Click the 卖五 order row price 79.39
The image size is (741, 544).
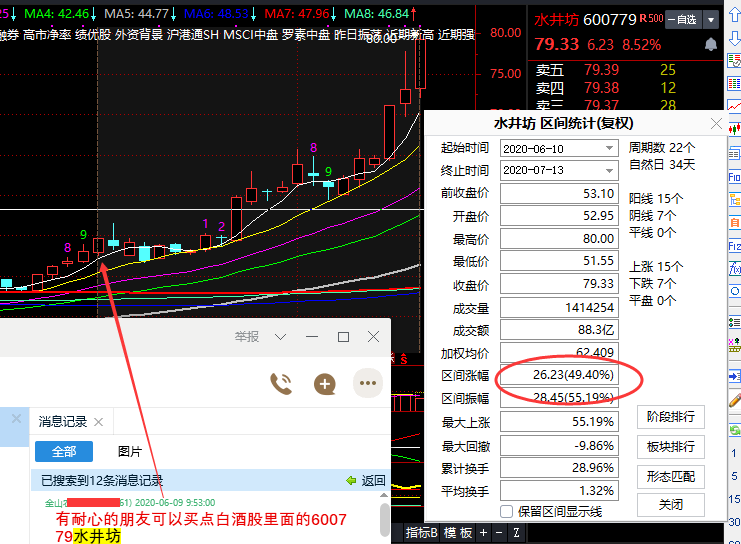601,70
